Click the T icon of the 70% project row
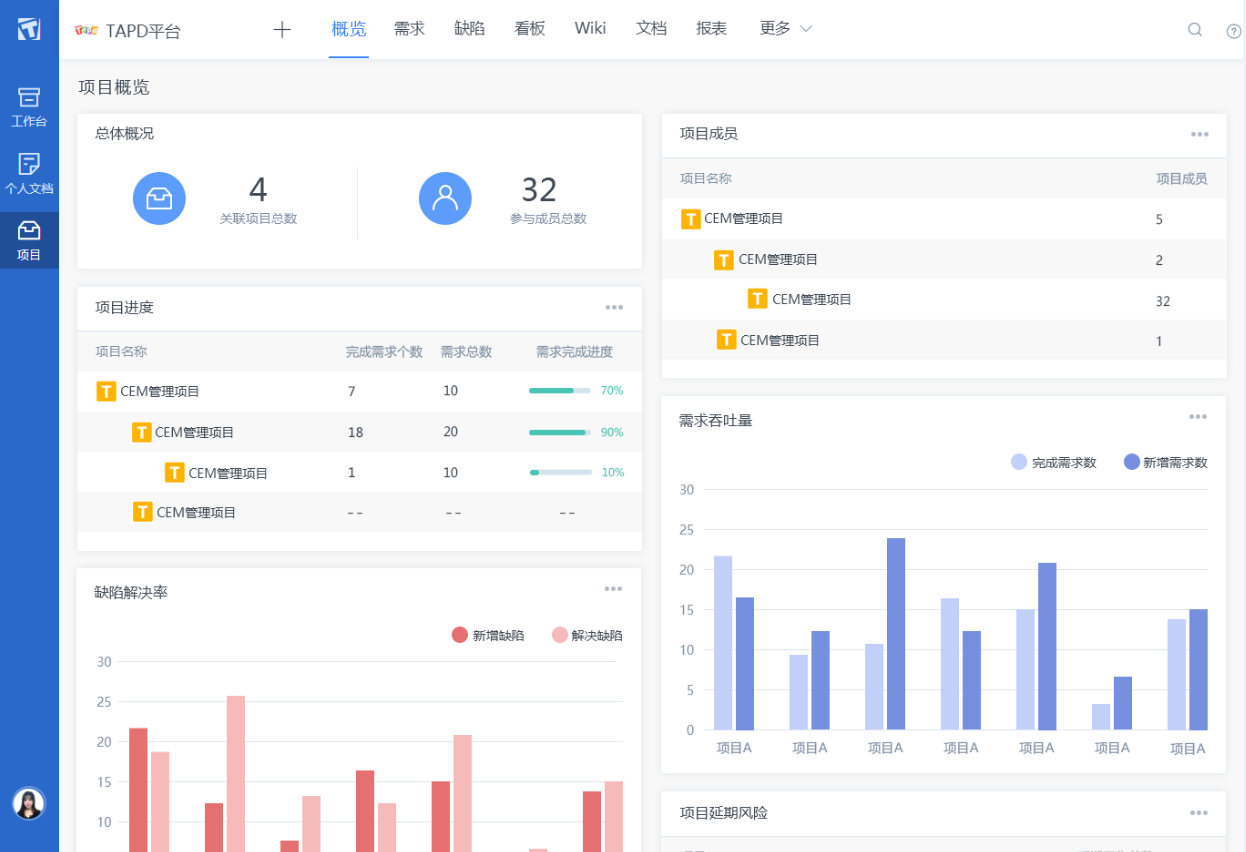This screenshot has width=1246, height=852. click(x=106, y=392)
